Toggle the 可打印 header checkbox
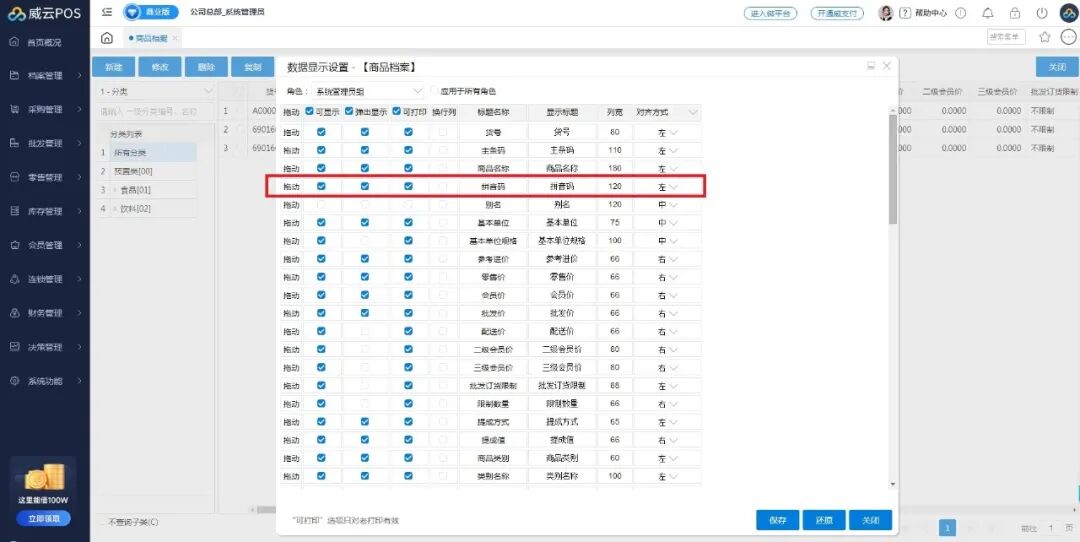Viewport: 1080px width, 542px height. (x=397, y=112)
